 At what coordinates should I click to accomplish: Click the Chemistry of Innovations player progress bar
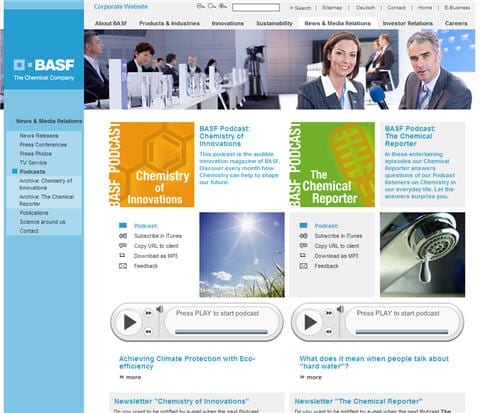[x=221, y=332]
